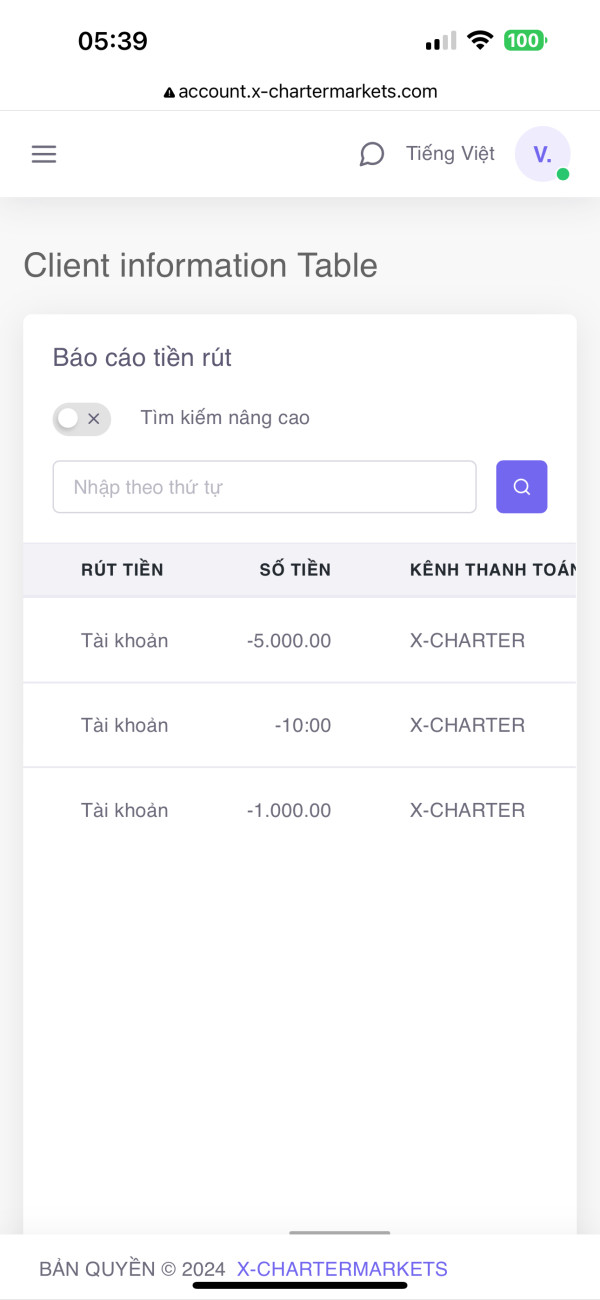Select the -10:00 withdrawal row
The width and height of the screenshot is (600, 1300).
click(x=302, y=726)
